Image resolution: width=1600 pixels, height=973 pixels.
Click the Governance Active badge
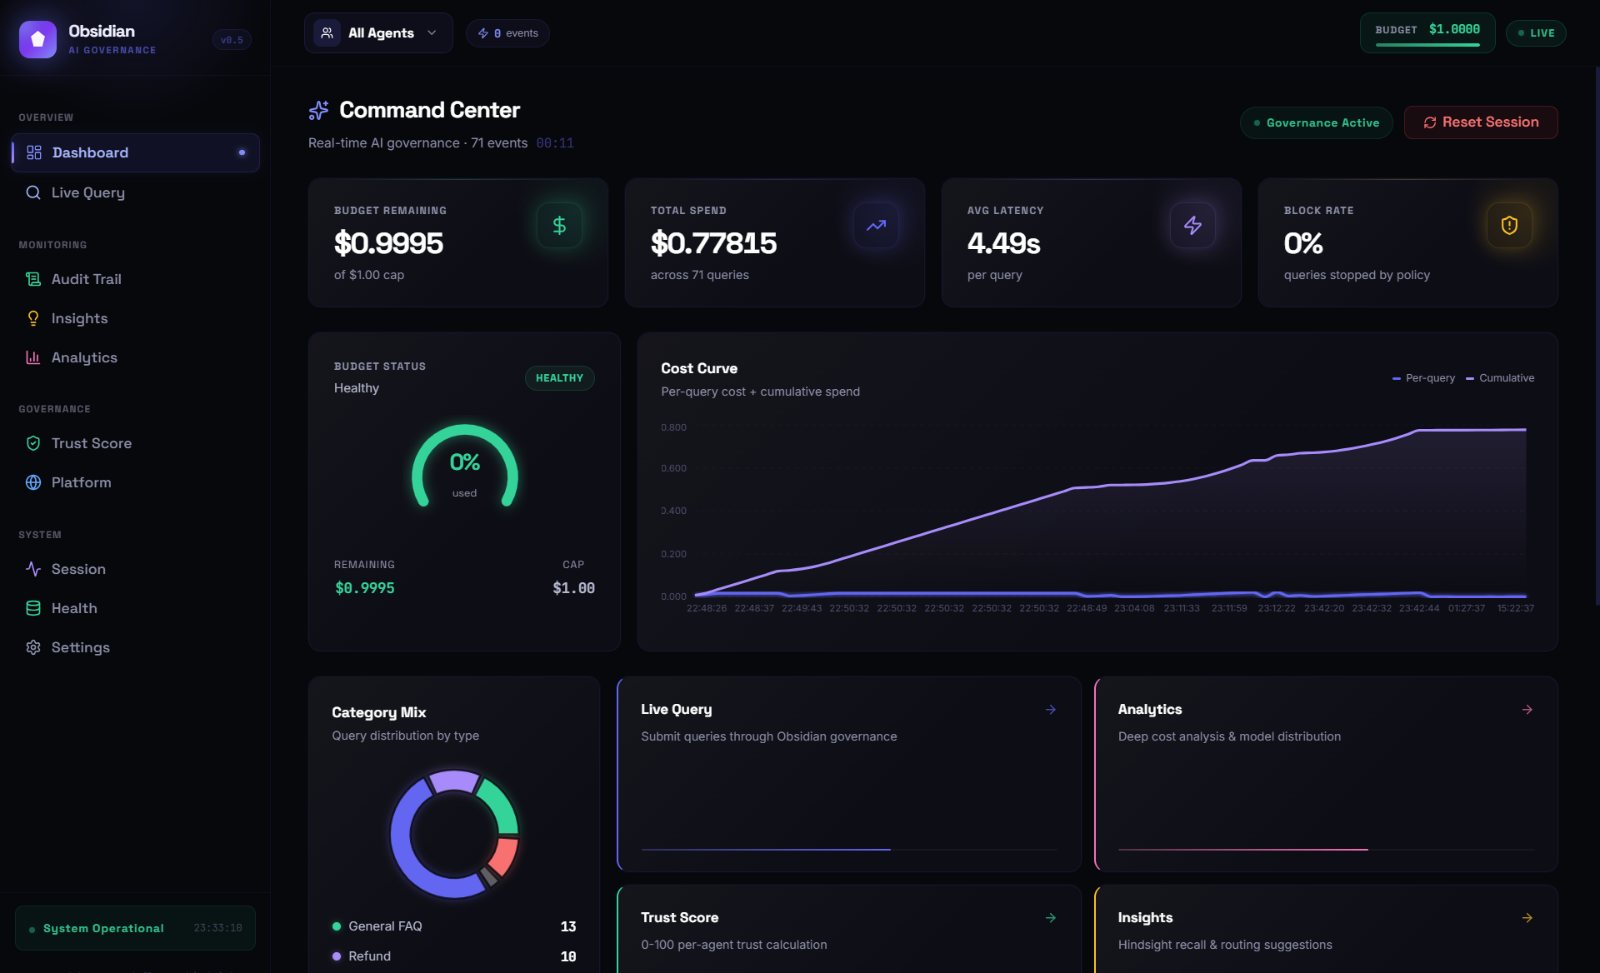pos(1316,123)
